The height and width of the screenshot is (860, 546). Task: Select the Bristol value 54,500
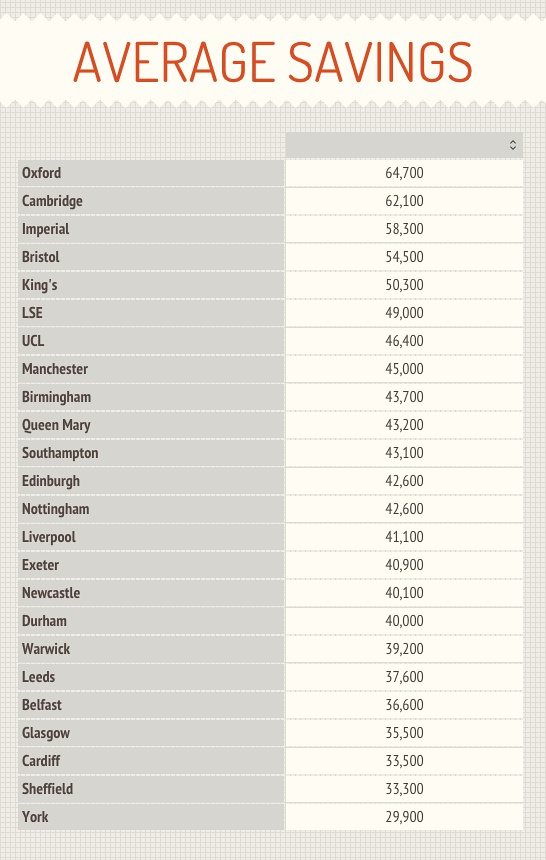coord(404,257)
